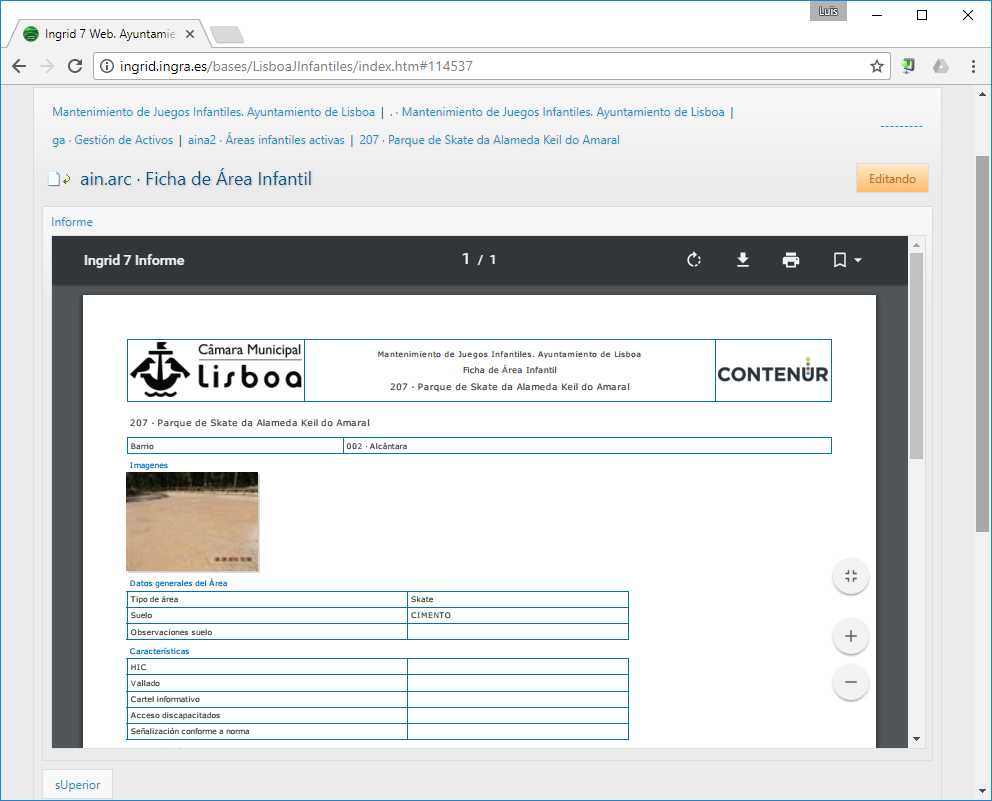The width and height of the screenshot is (992, 801).
Task: Download the Ingrid 7 Informe PDF
Action: [743, 260]
